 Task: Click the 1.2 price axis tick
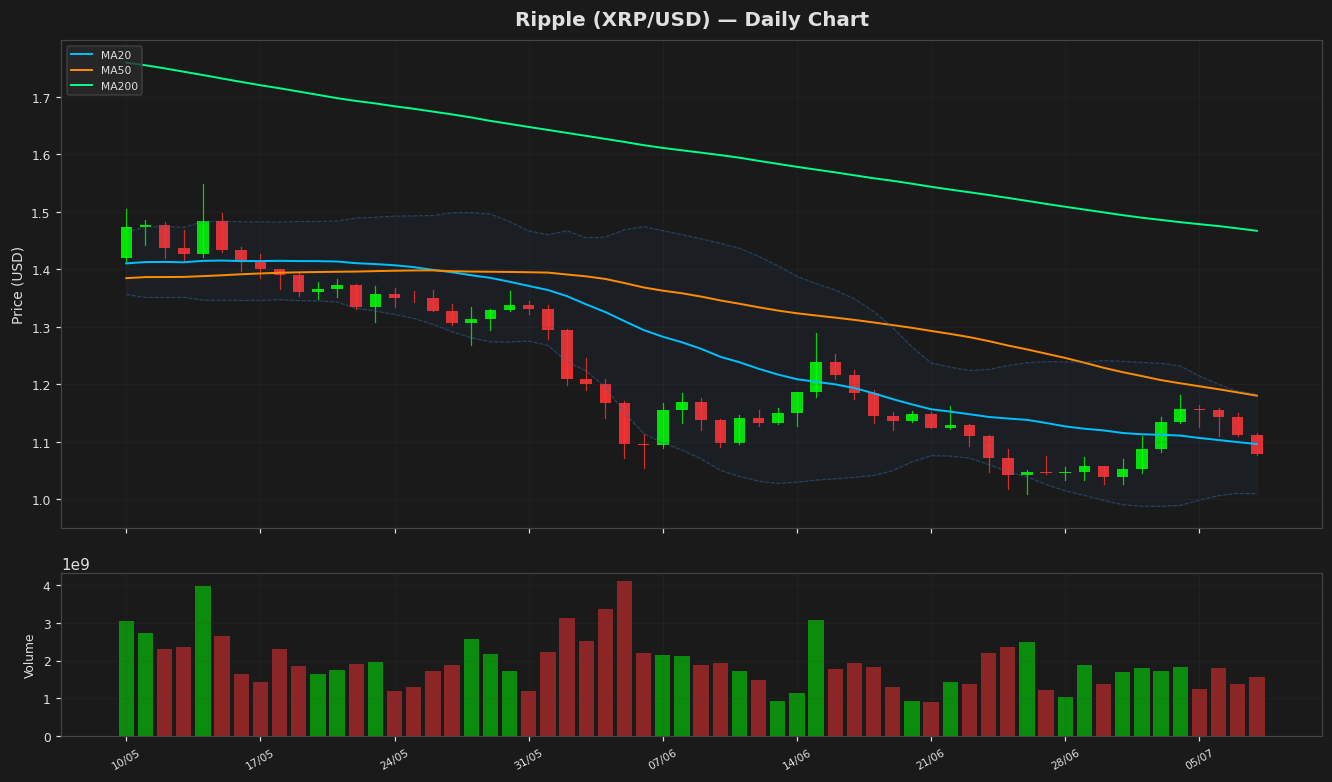41,385
